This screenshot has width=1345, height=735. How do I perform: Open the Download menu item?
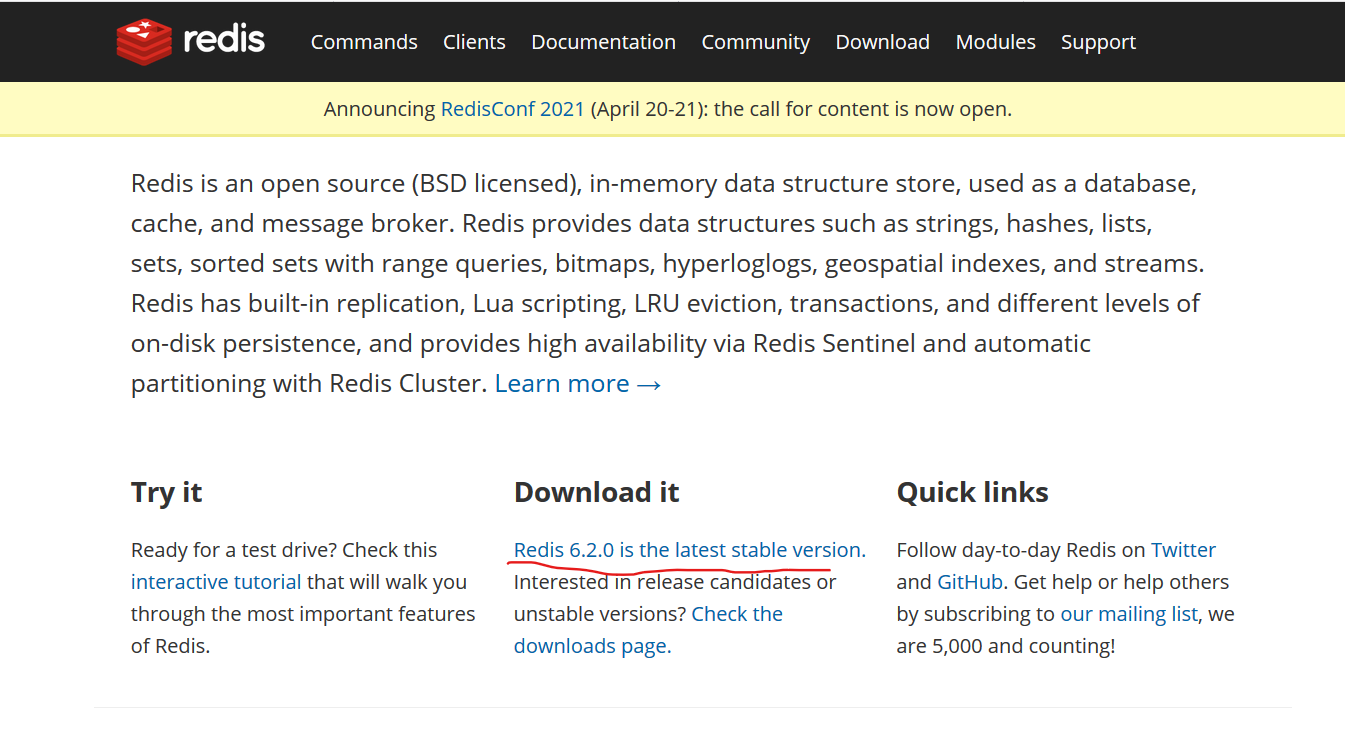[882, 42]
